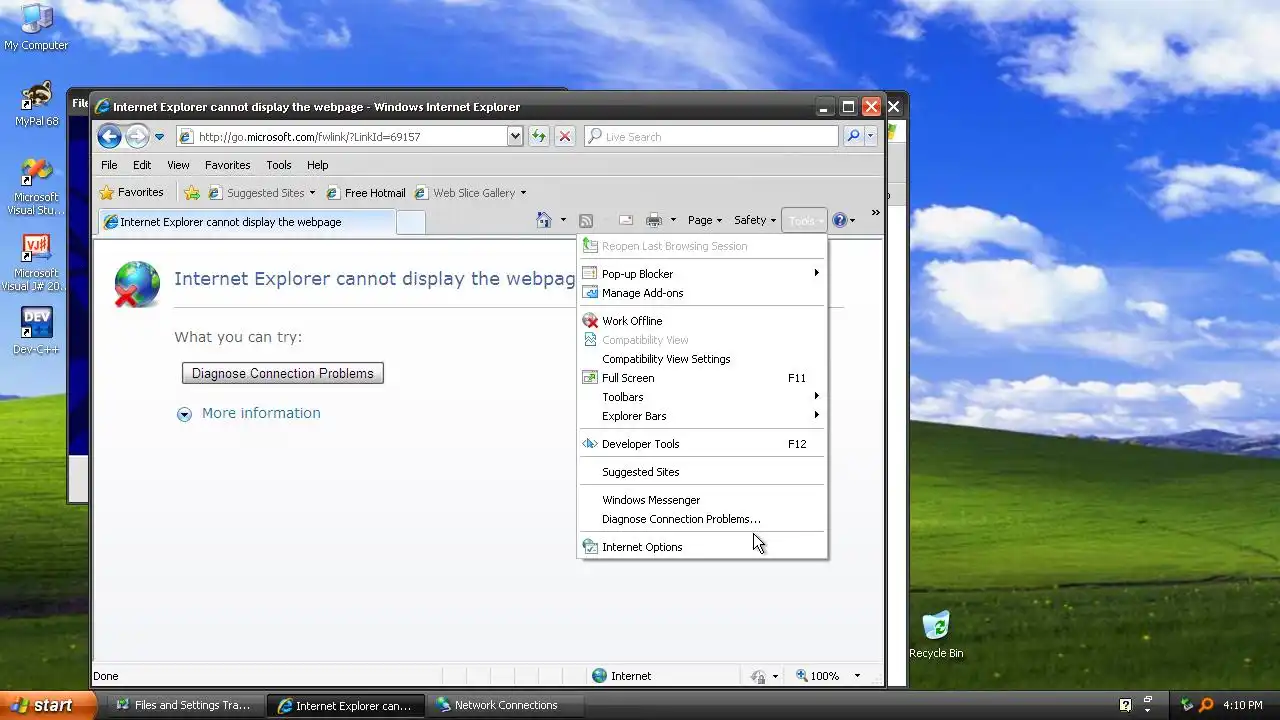Screen dimensions: 1280x720
Task: Open the View menu
Action: (178, 165)
